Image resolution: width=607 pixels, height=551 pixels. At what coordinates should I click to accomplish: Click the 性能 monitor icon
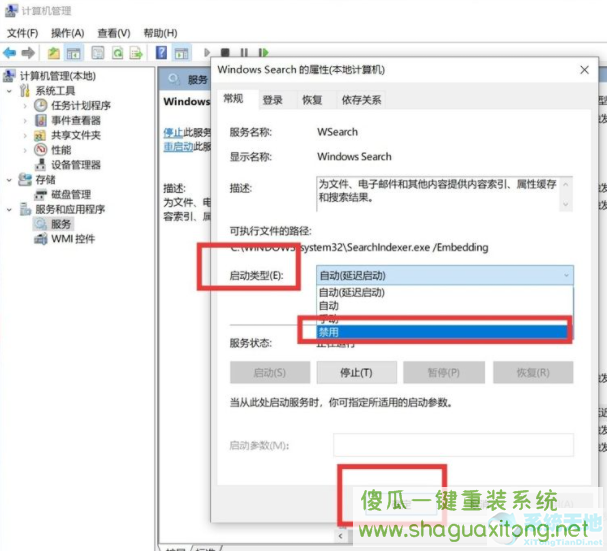(x=41, y=150)
